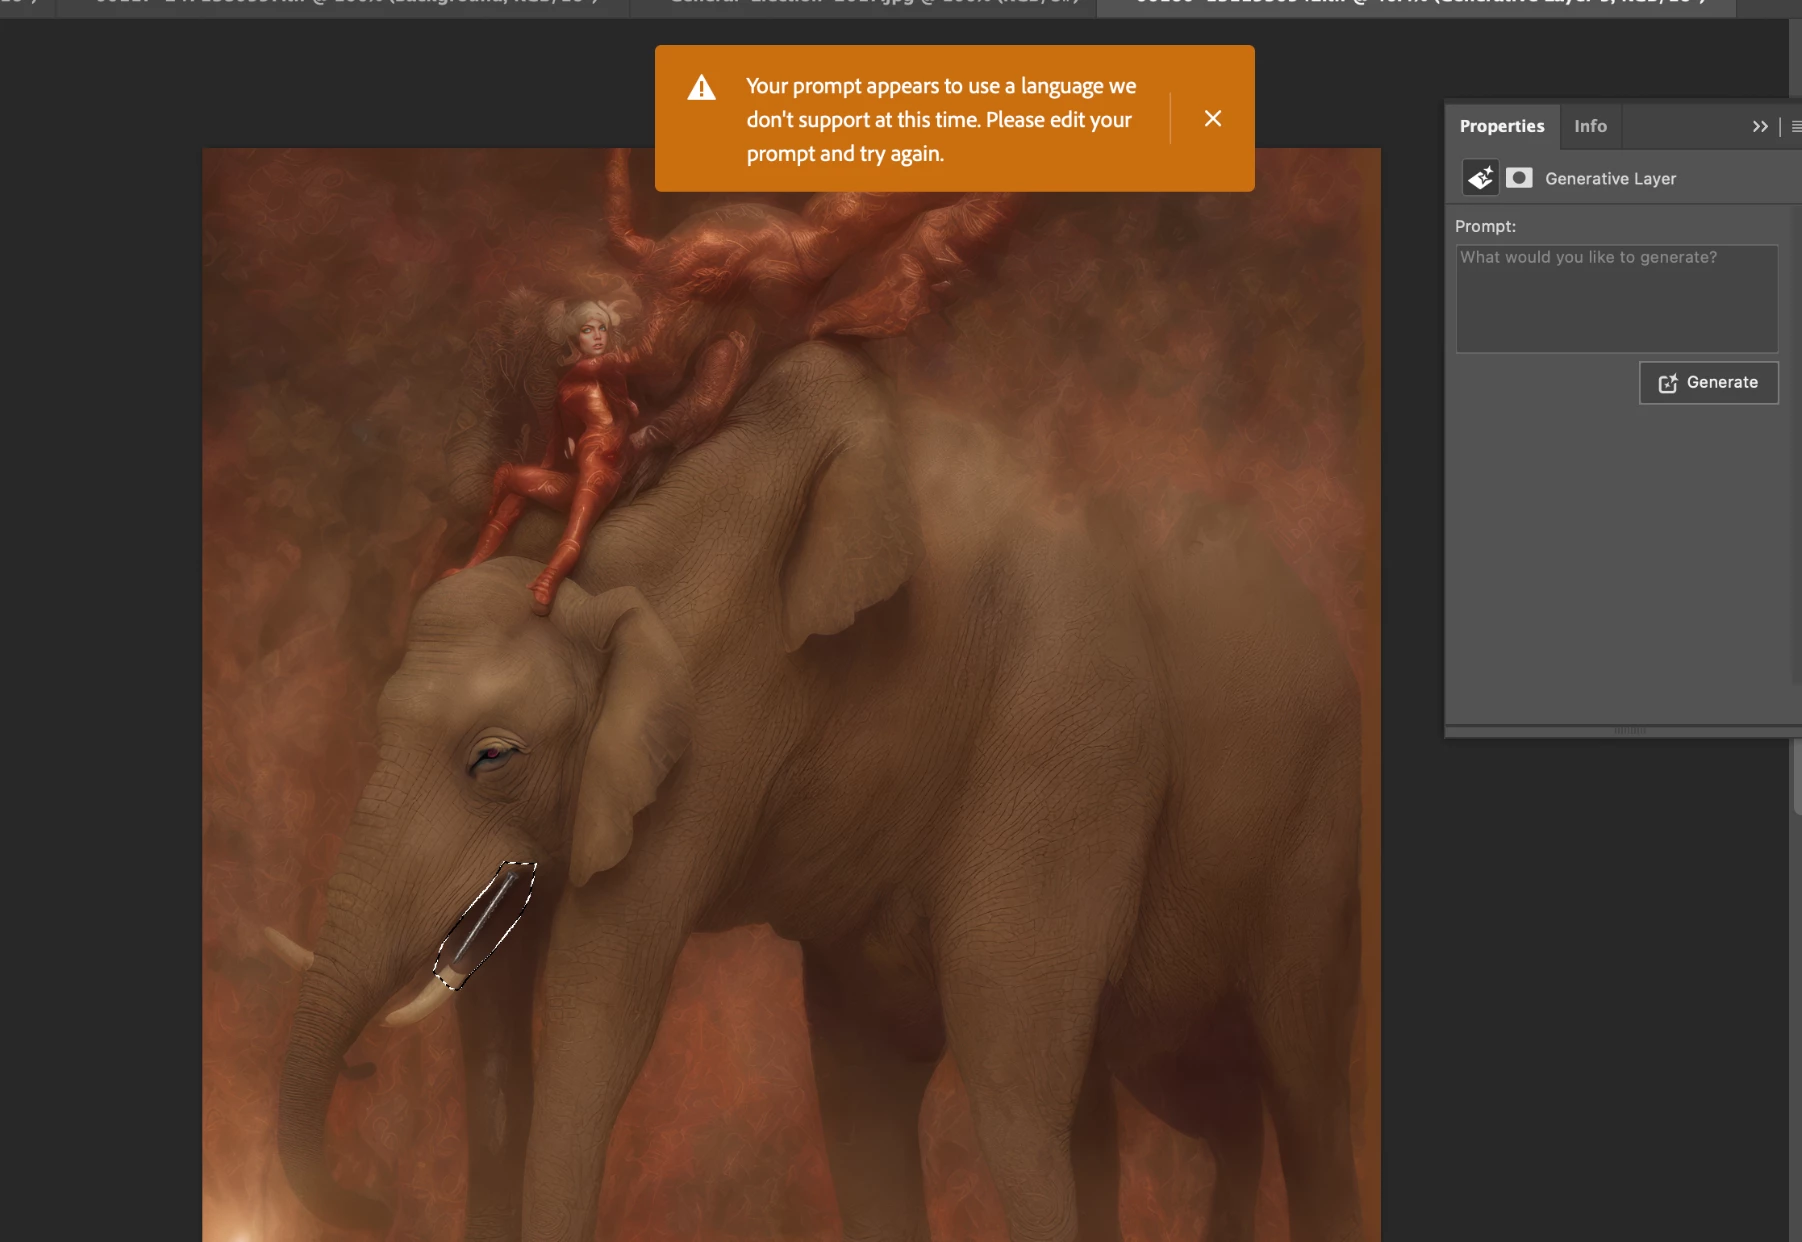The width and height of the screenshot is (1802, 1242).
Task: Click the warning triangle icon in the alert
Action: click(x=702, y=88)
